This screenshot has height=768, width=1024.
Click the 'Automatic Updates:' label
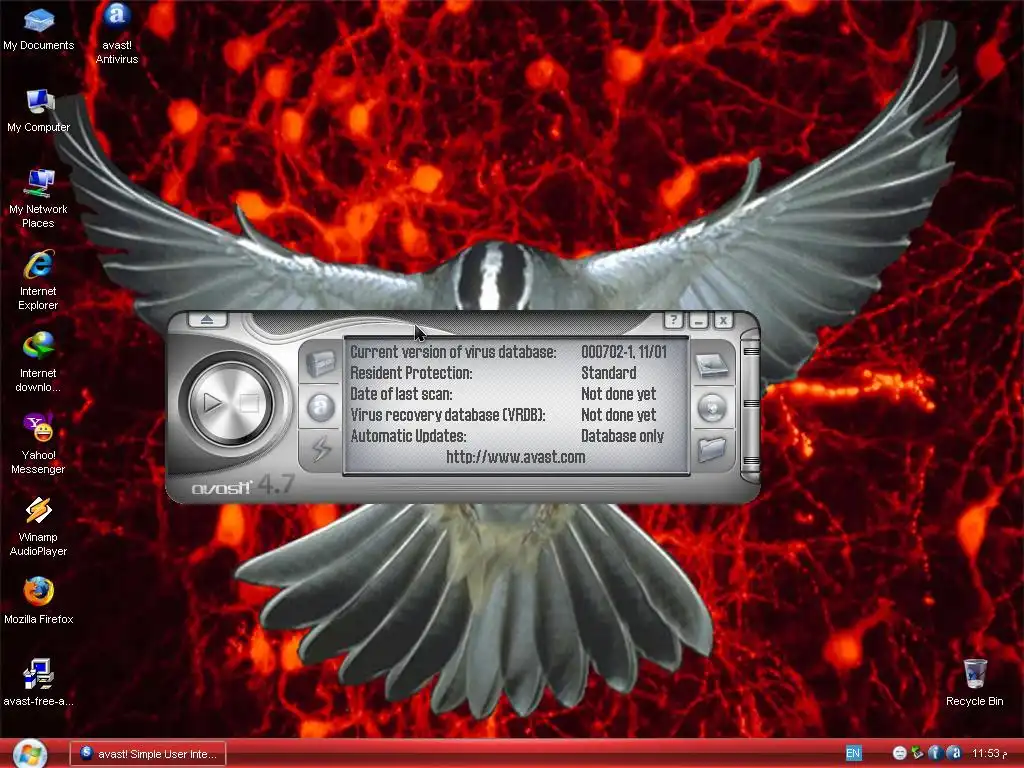tap(408, 436)
